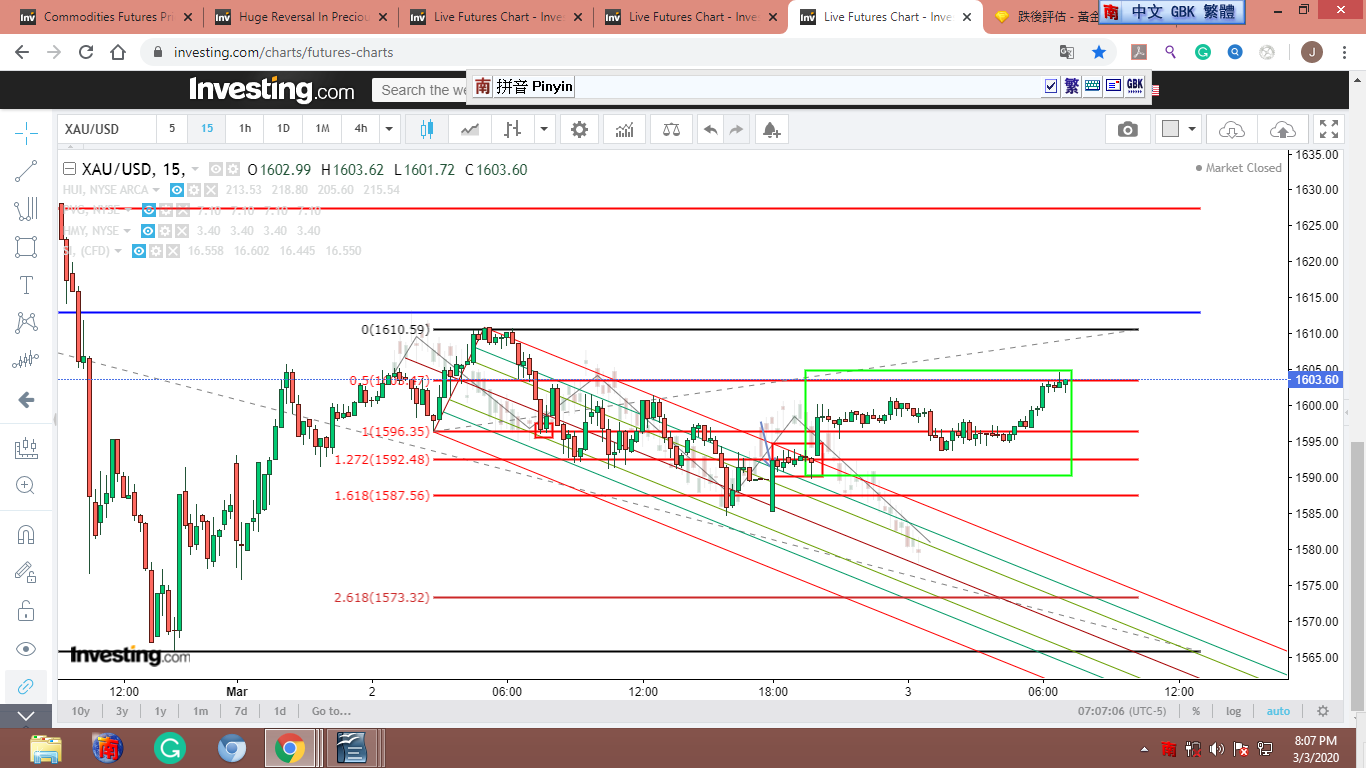Viewport: 1366px width, 768px height.
Task: Take a chart snapshot with the camera icon
Action: [x=1127, y=129]
